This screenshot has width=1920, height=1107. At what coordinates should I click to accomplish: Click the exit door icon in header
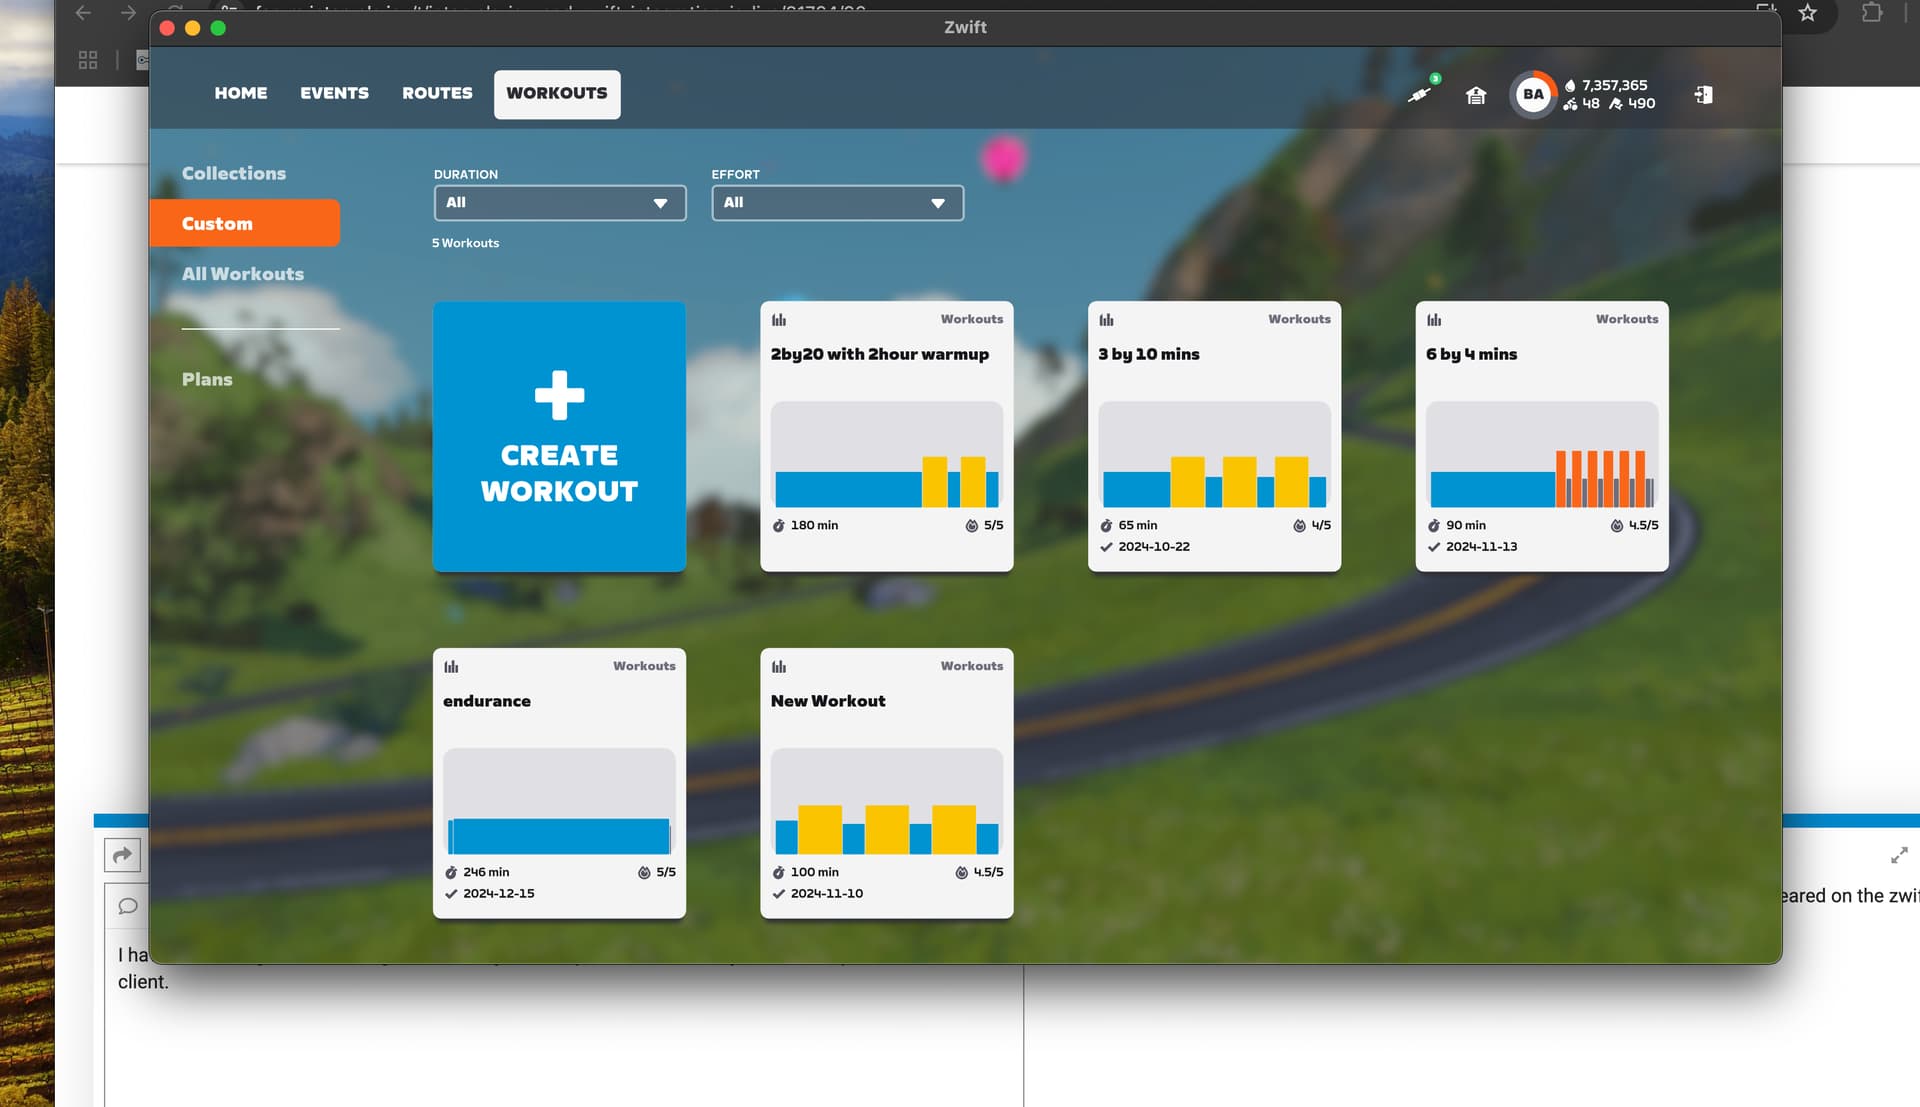[1703, 95]
